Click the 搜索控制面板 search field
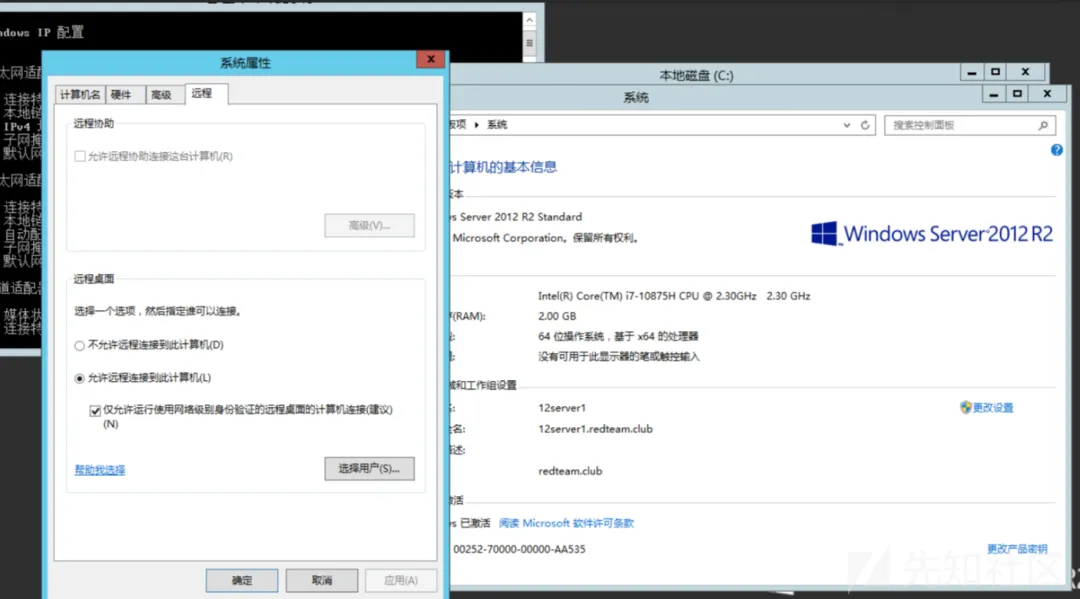The width and height of the screenshot is (1080, 599). 969,125
